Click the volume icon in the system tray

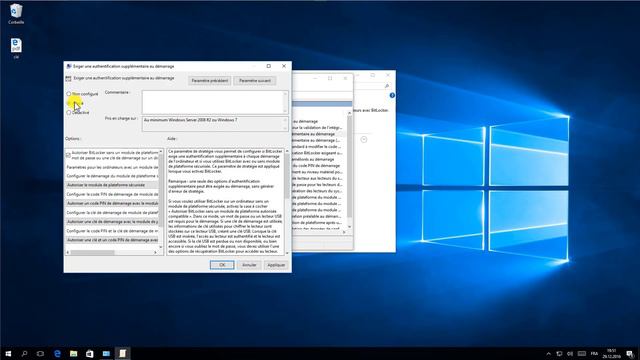point(570,353)
